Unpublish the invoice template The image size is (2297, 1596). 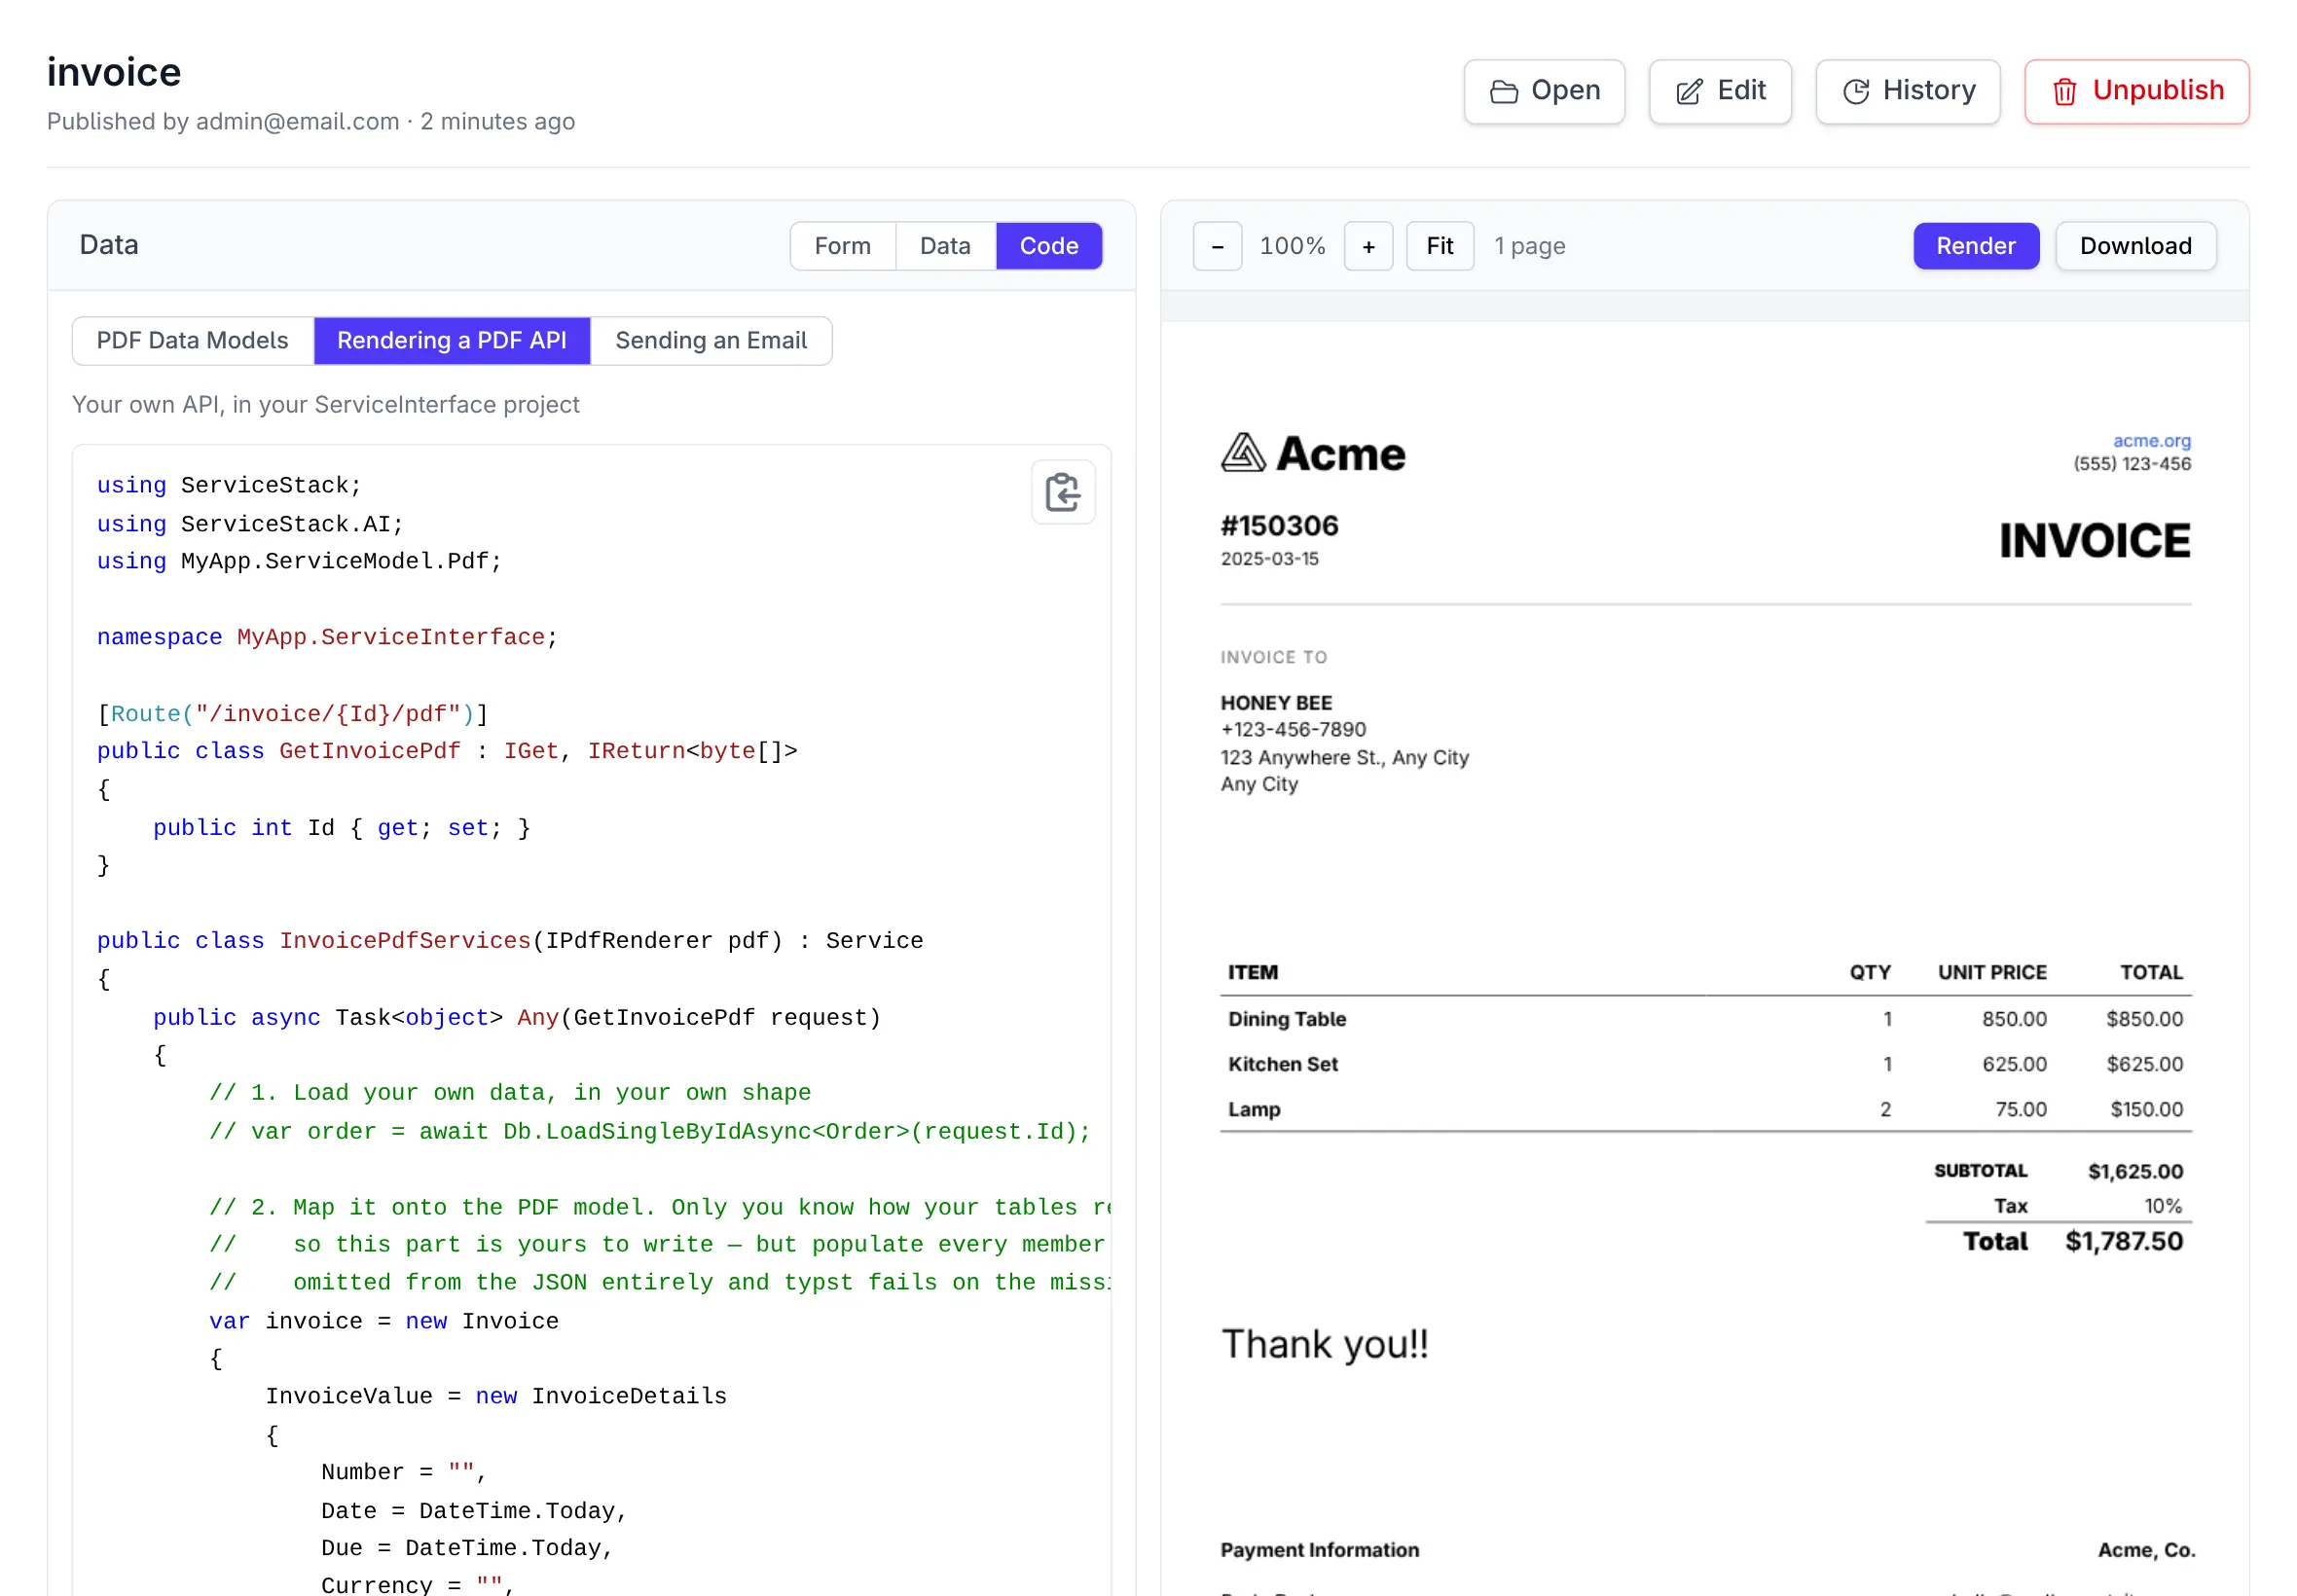[x=2136, y=91]
